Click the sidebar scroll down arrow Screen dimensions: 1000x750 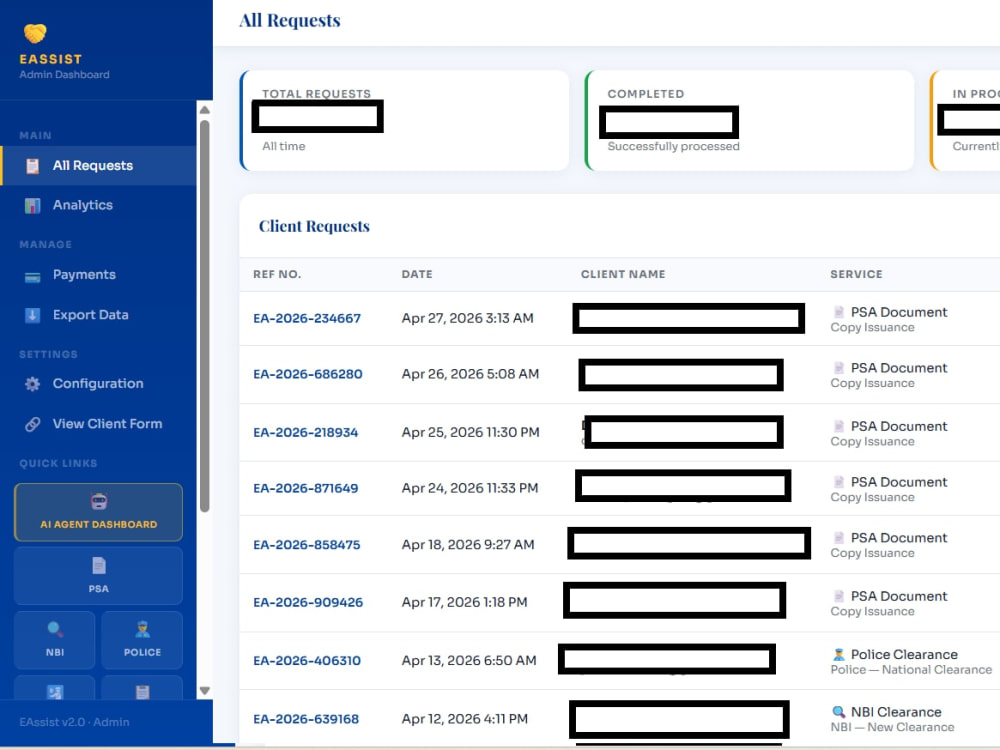205,691
